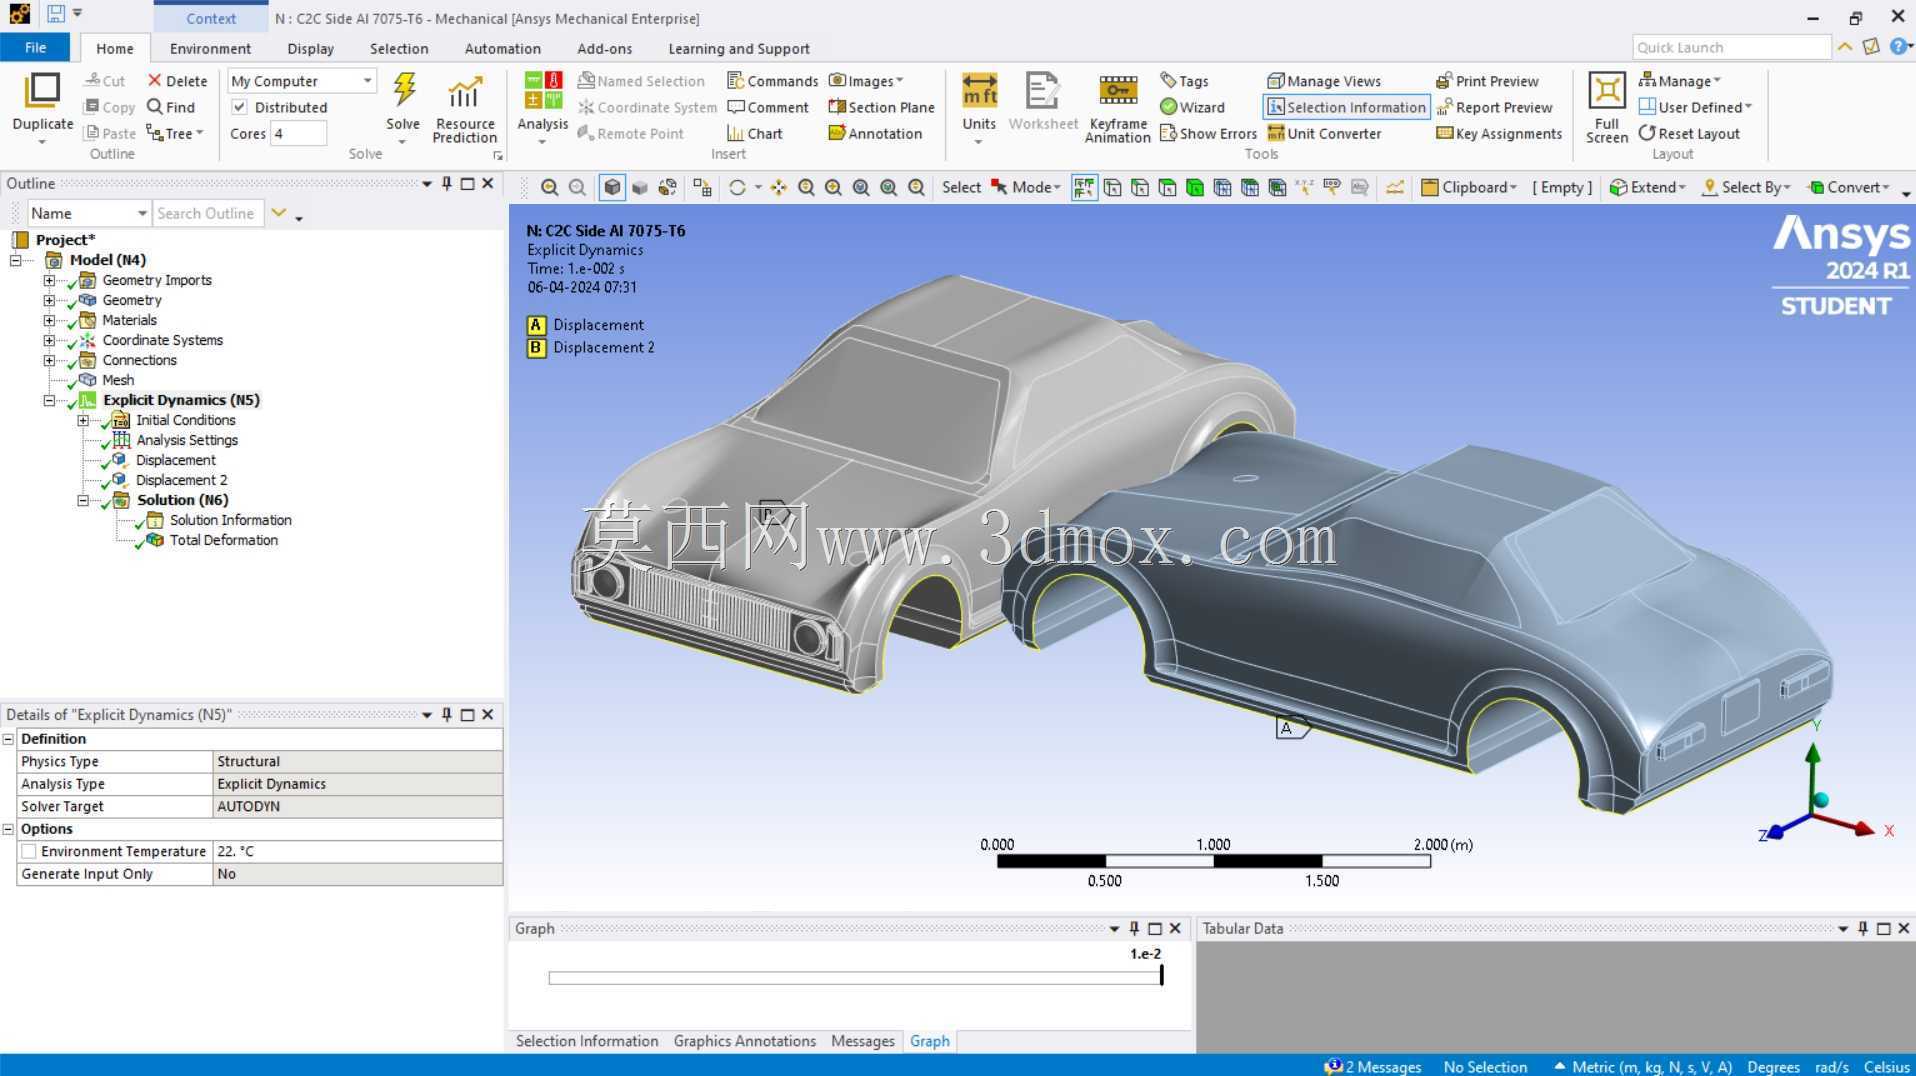
Task: Click the Commands button
Action: point(772,81)
